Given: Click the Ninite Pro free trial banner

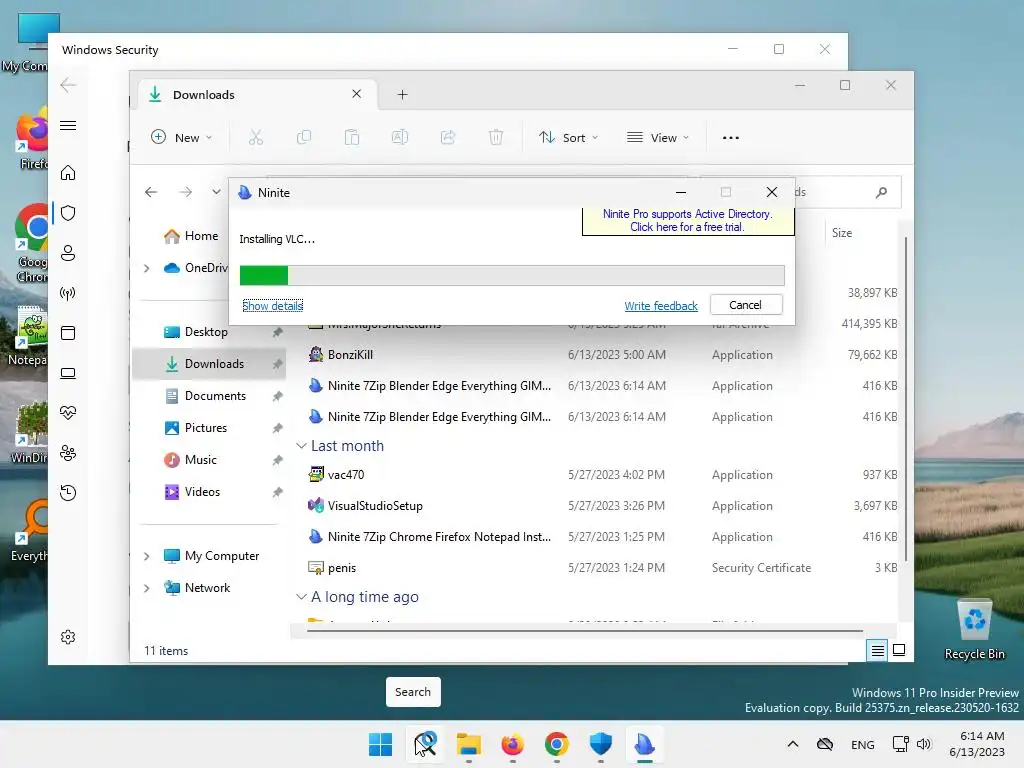Looking at the screenshot, I should [687, 221].
